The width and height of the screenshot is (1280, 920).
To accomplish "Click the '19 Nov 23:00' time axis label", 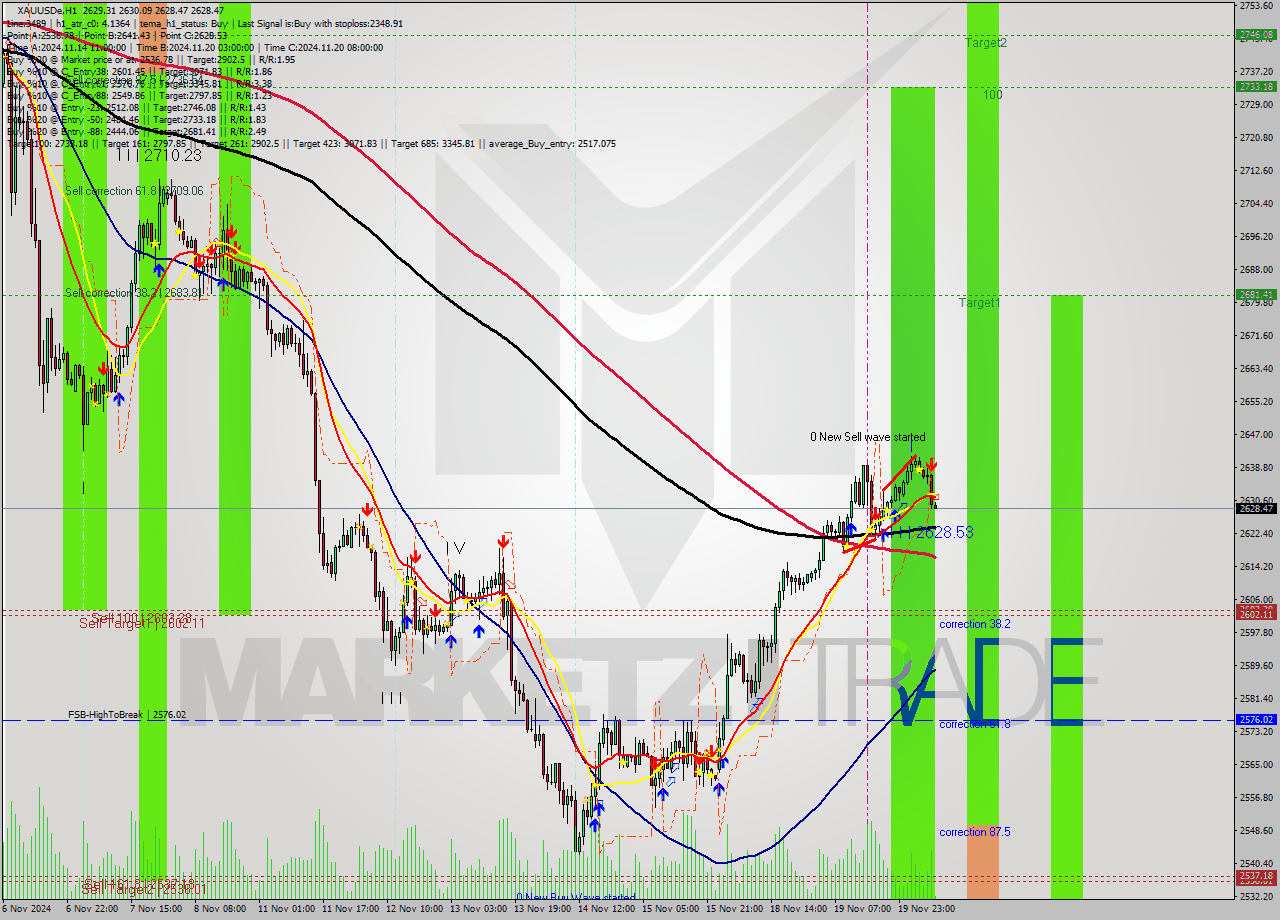I will (x=926, y=909).
